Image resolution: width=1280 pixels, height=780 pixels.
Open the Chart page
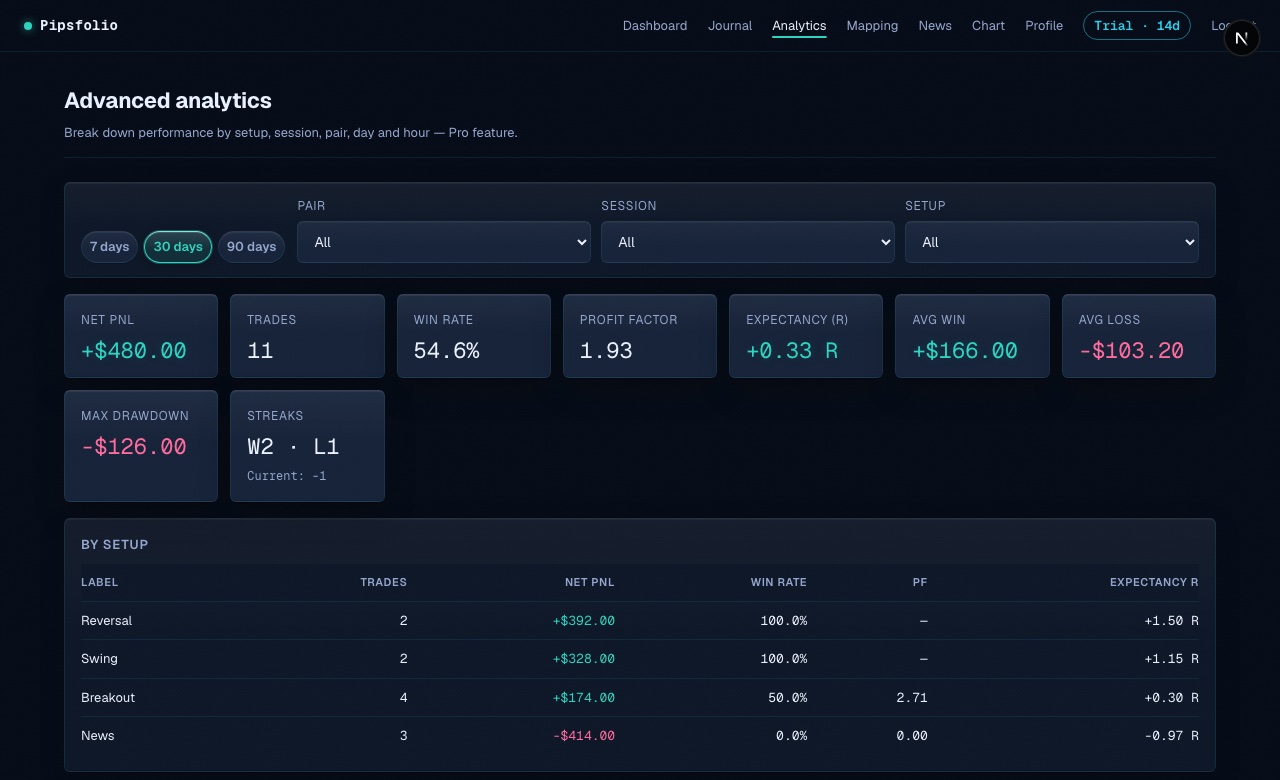pos(988,26)
